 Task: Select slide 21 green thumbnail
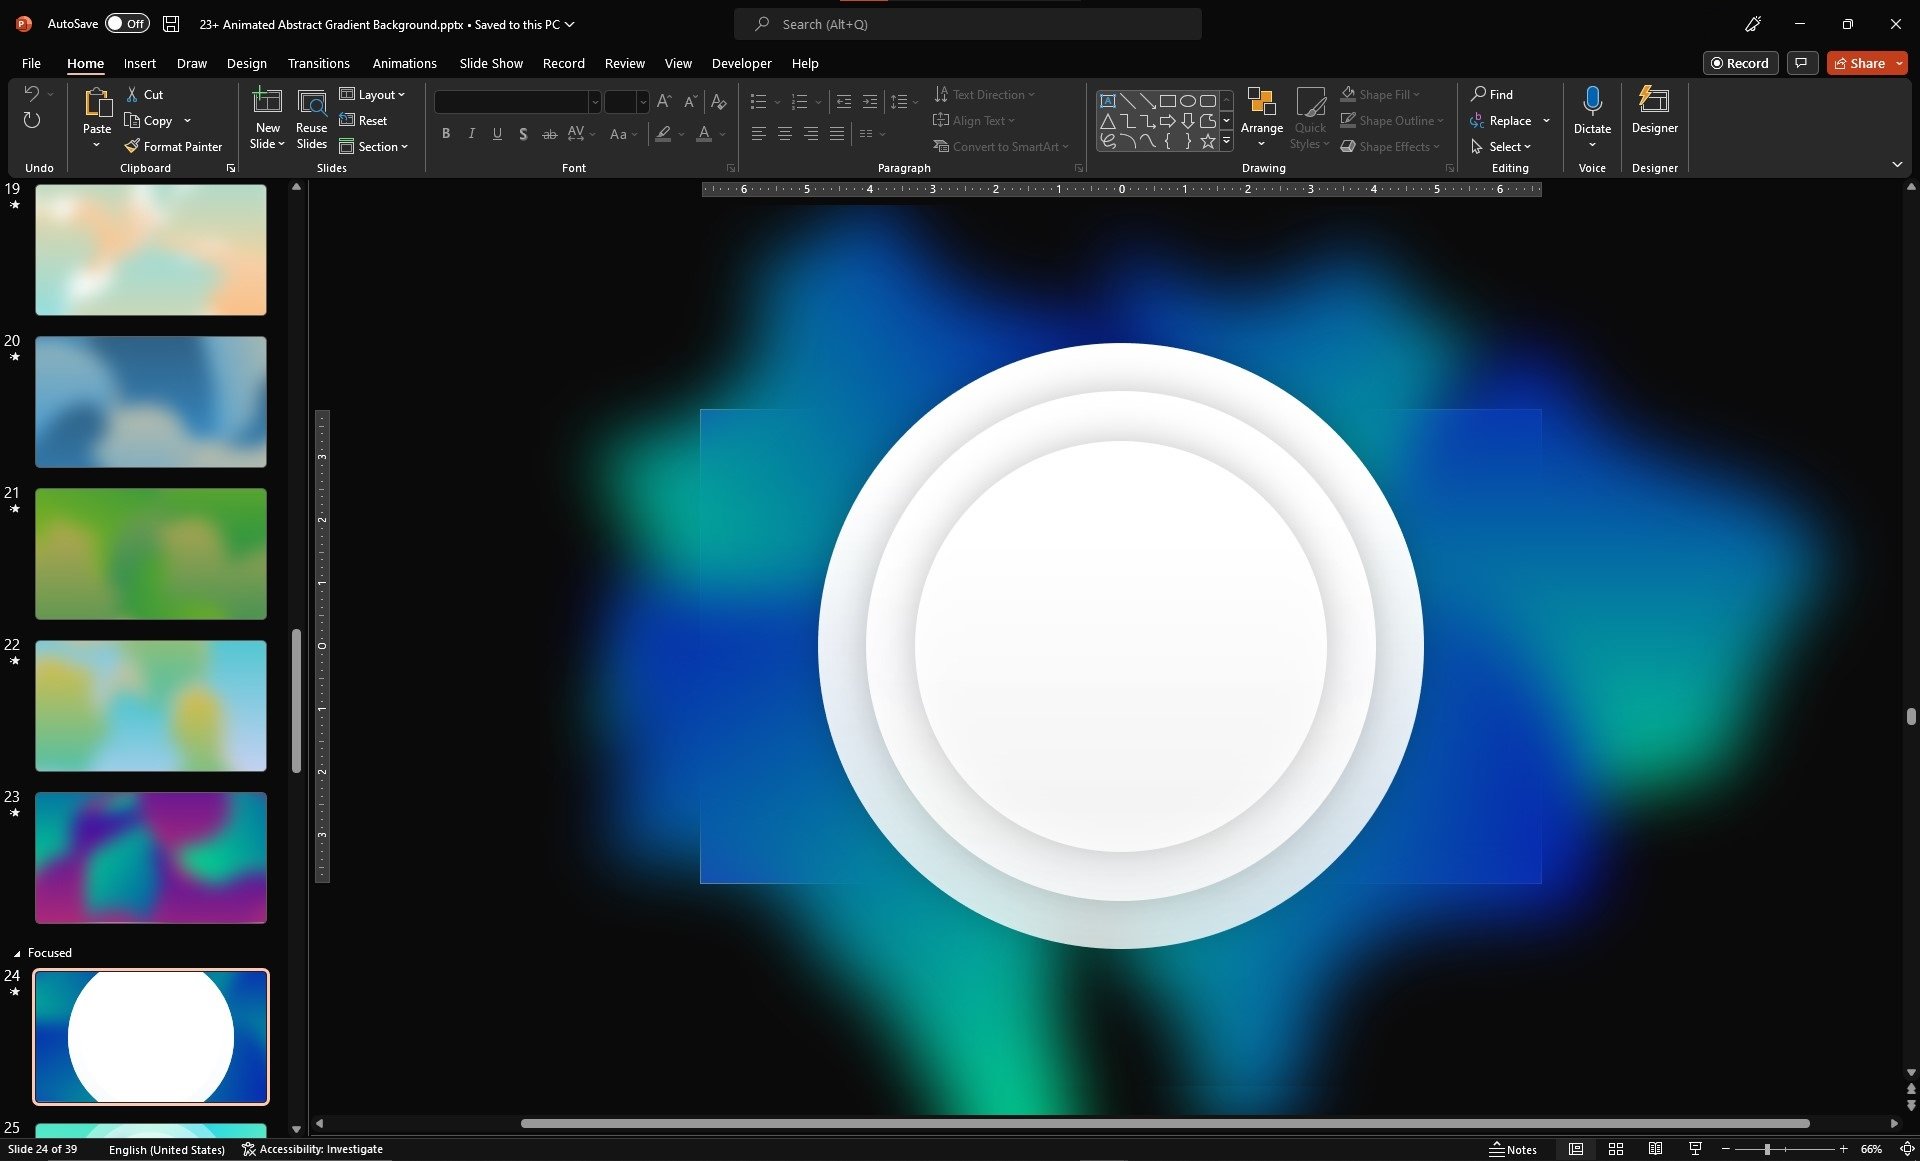tap(151, 553)
